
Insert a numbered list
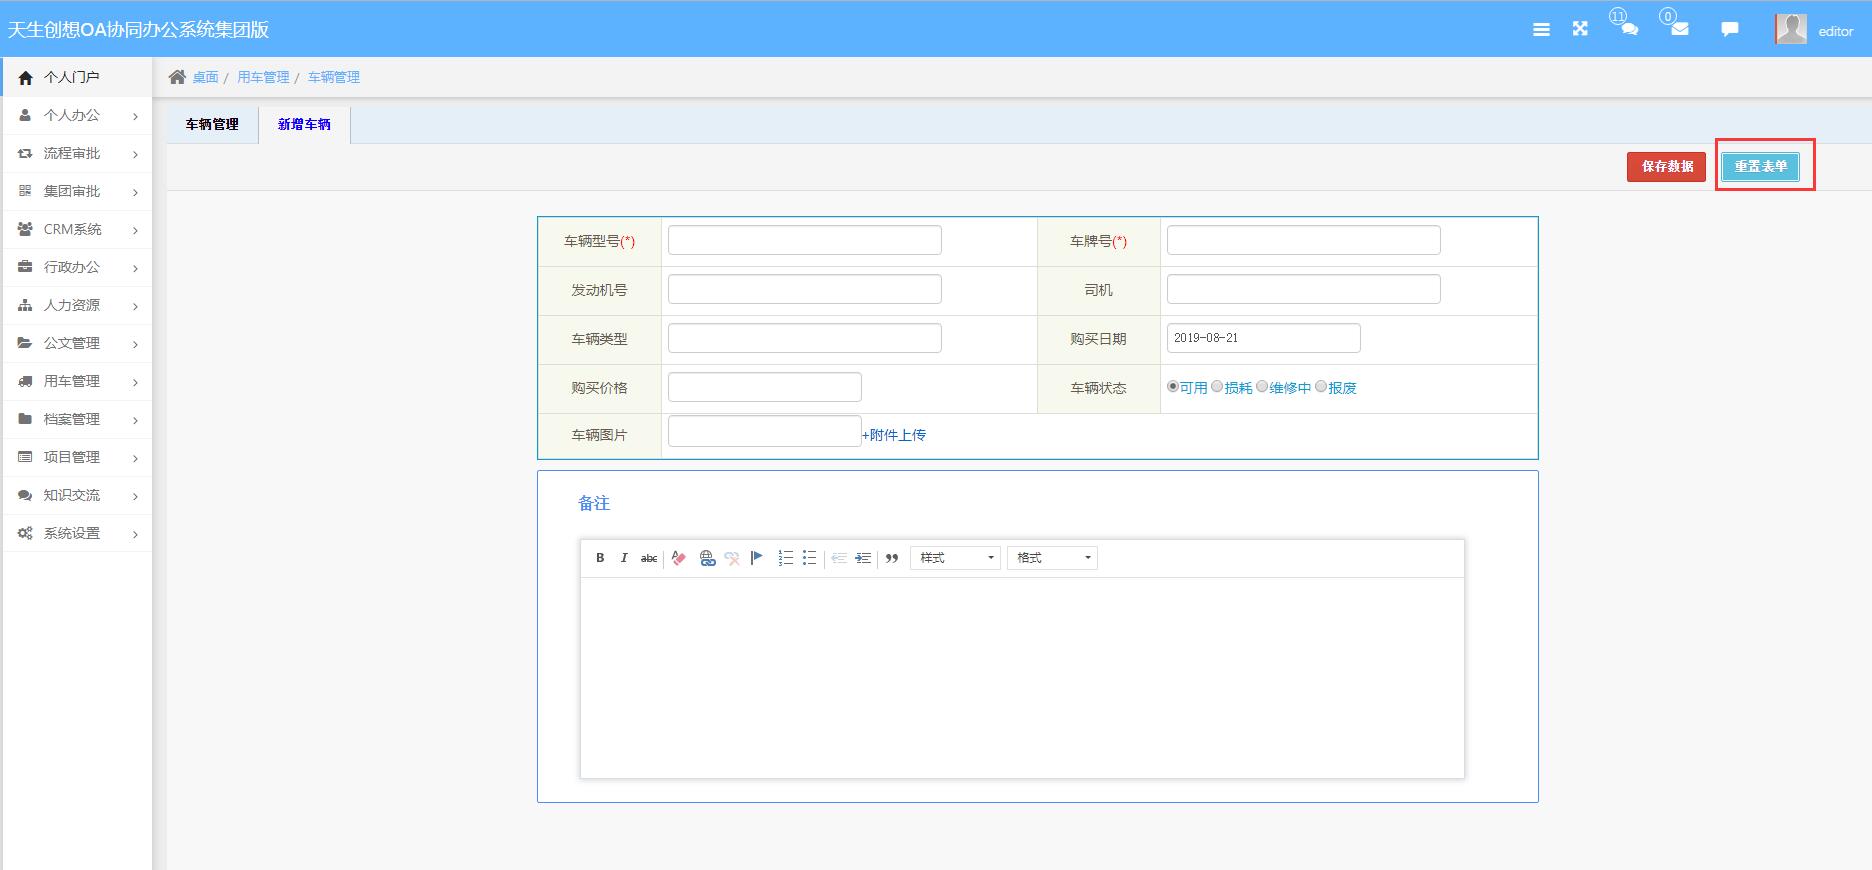click(x=786, y=558)
